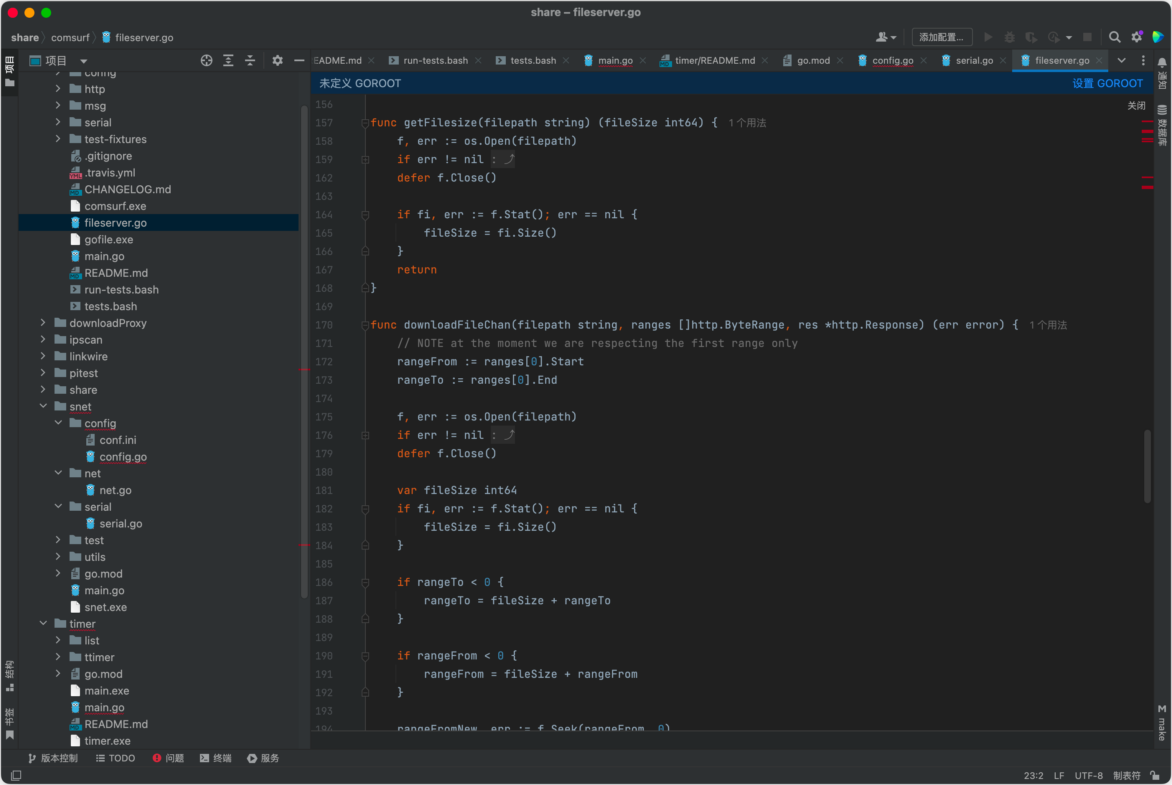Click the UTF-8 encoding in status bar
This screenshot has width=1172, height=785.
coord(1088,775)
